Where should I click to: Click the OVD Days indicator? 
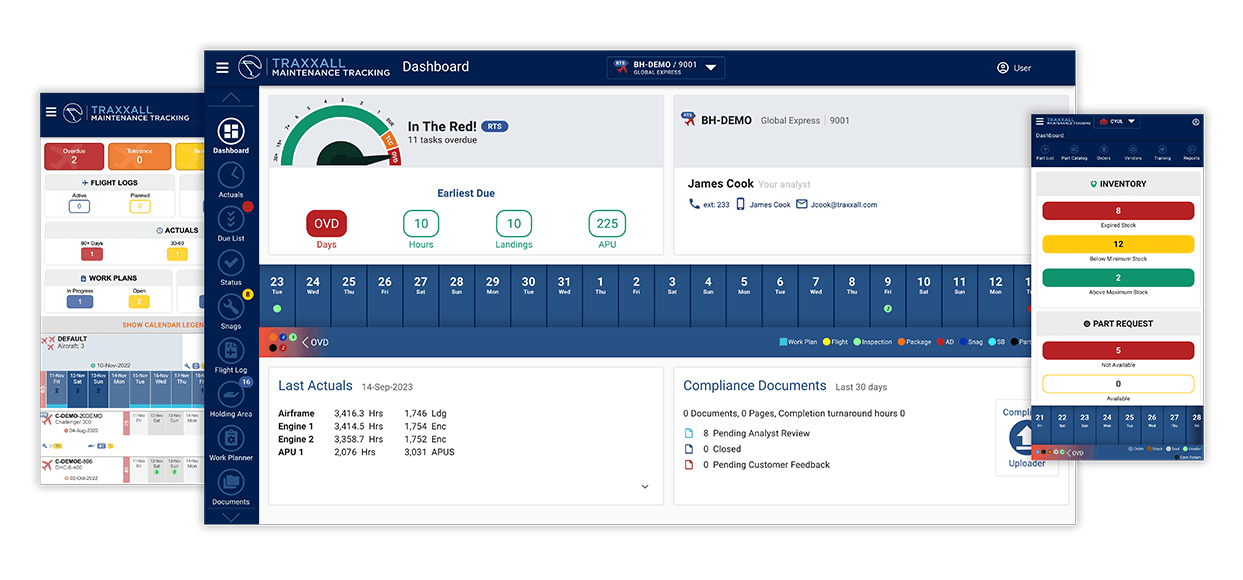pyautogui.click(x=327, y=224)
